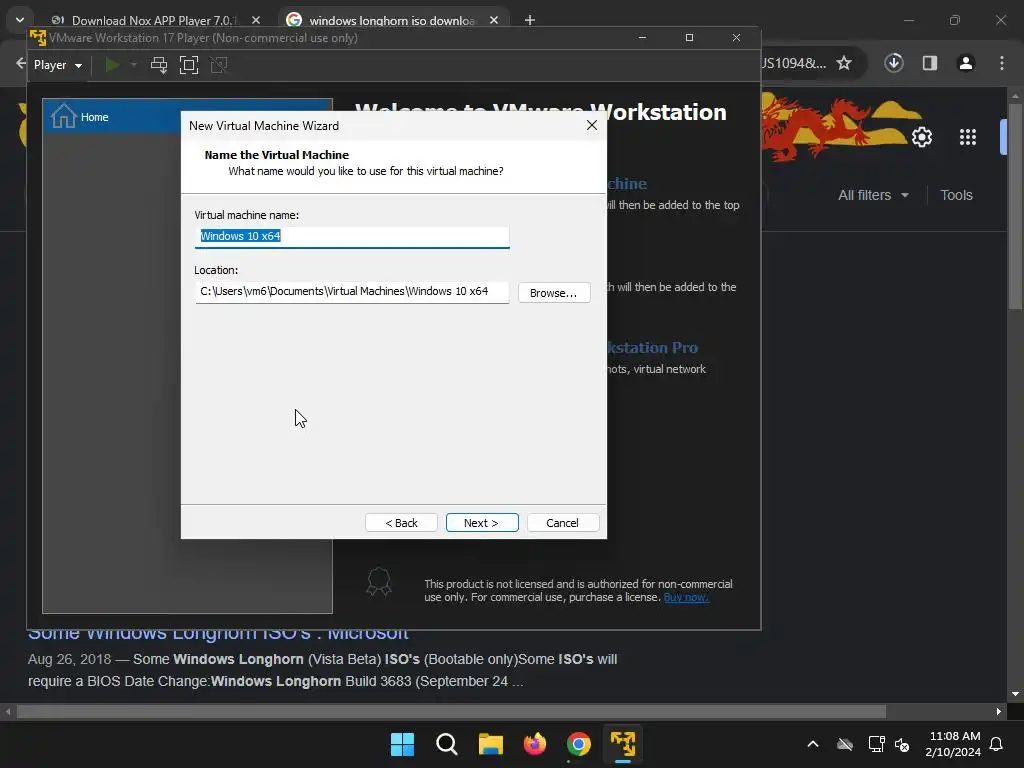Cancel the New Virtual Machine Wizard

click(x=562, y=522)
